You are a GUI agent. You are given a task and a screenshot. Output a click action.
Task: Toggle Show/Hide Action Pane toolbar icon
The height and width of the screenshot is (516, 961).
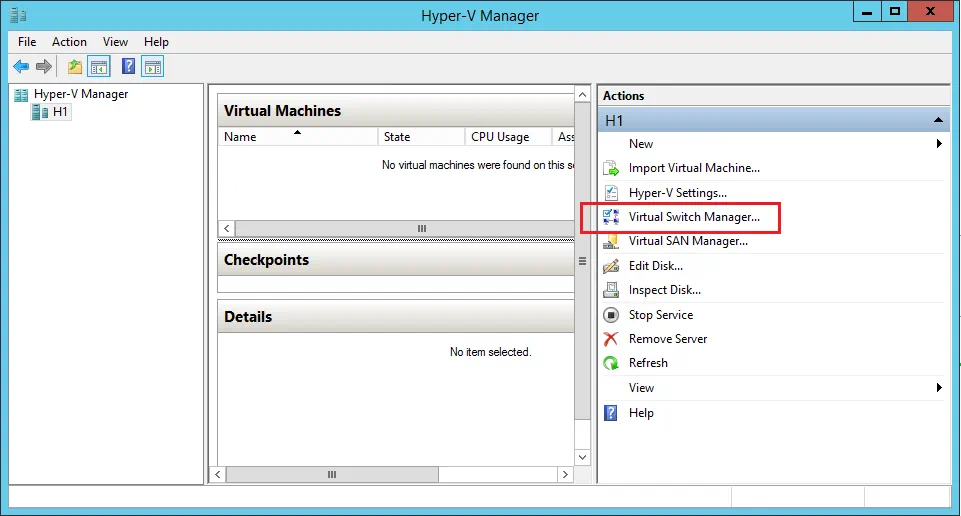tap(152, 67)
